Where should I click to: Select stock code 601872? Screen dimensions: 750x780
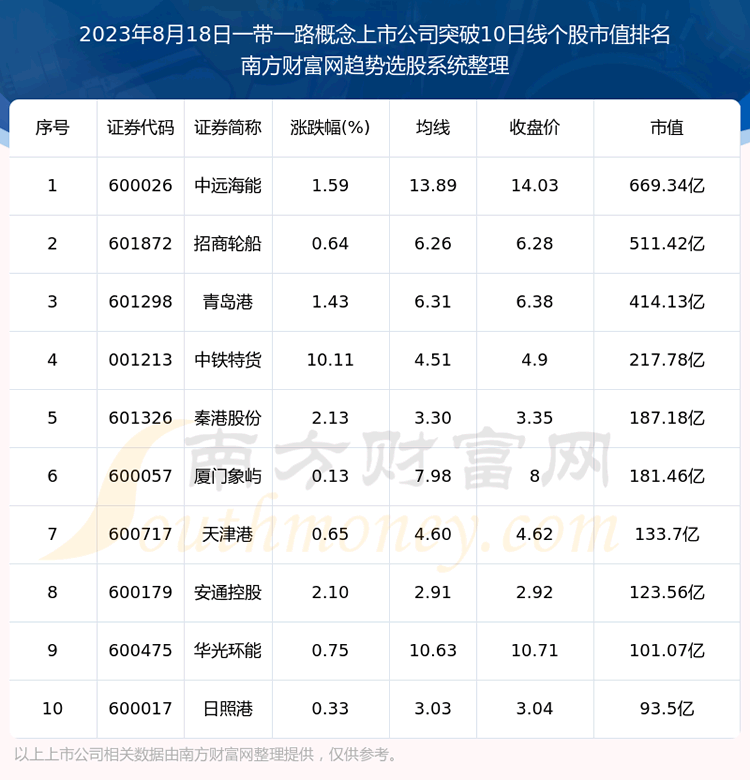point(140,244)
